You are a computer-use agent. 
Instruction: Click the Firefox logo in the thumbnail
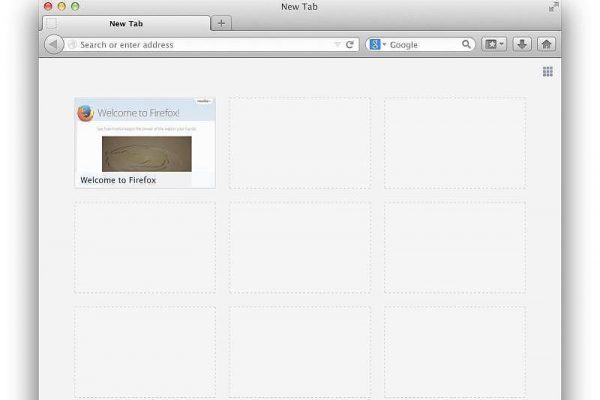(x=85, y=113)
